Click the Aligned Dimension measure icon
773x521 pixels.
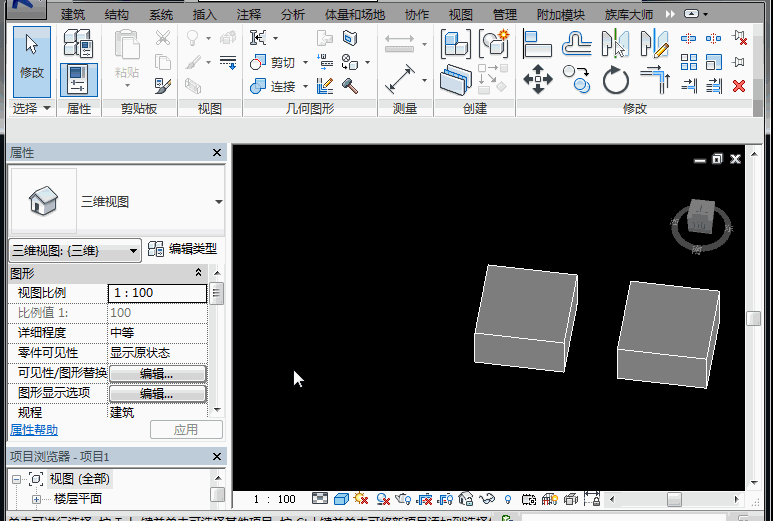point(400,78)
